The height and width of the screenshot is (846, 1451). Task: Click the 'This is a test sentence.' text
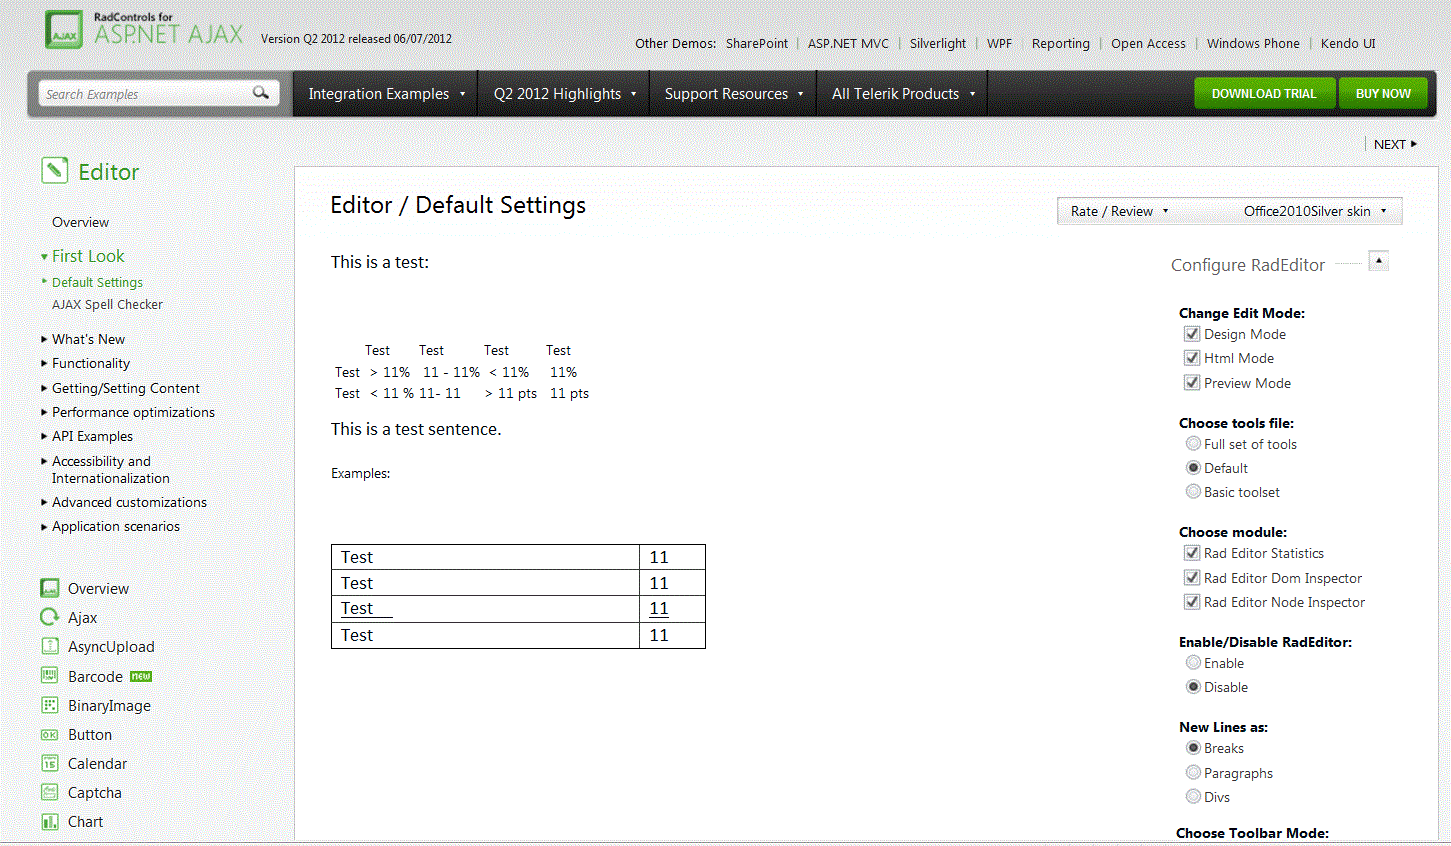pyautogui.click(x=416, y=429)
